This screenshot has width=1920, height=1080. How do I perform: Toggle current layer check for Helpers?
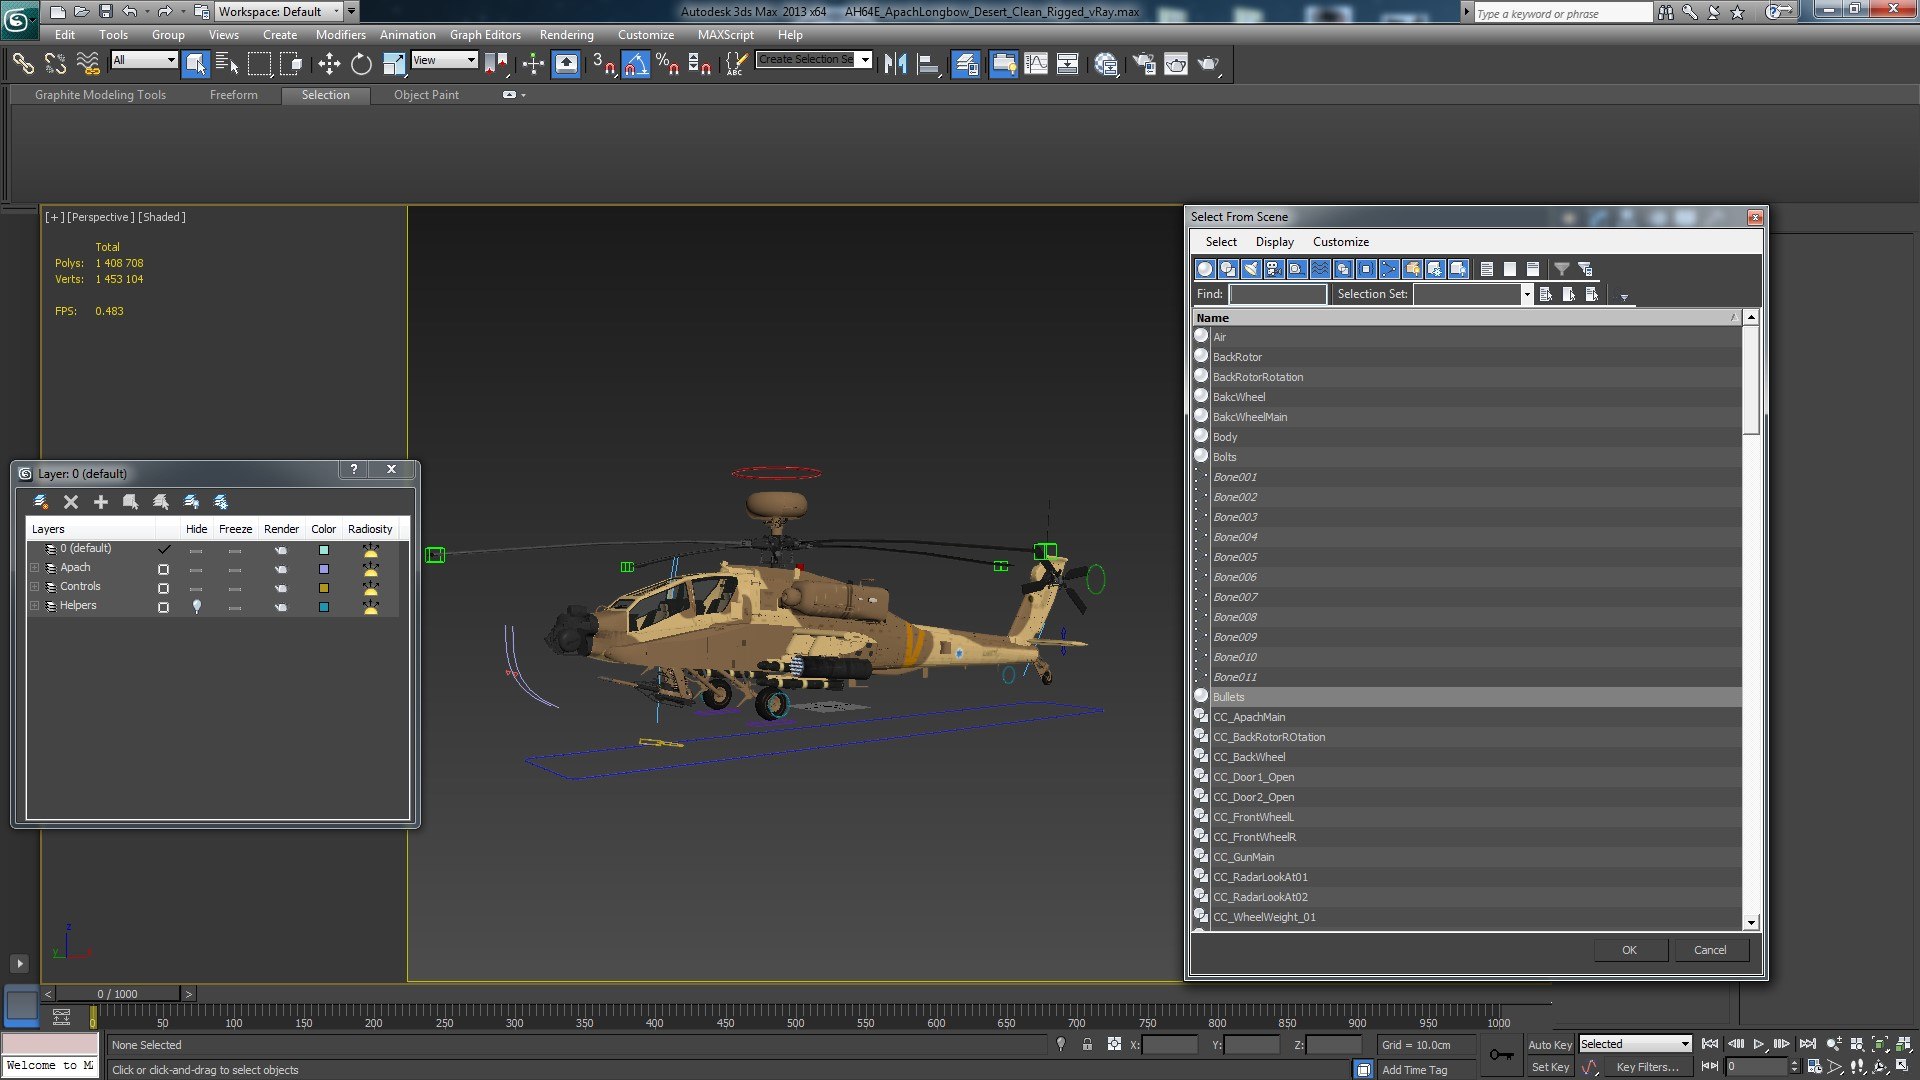pyautogui.click(x=163, y=607)
